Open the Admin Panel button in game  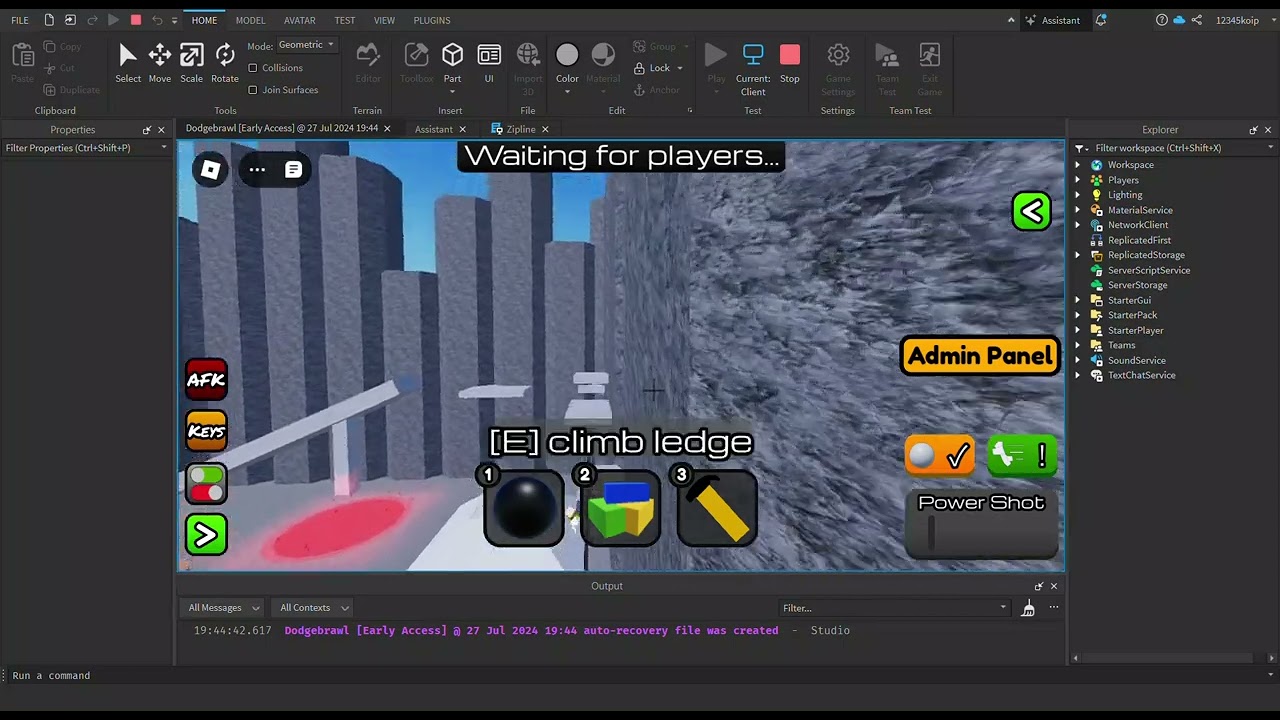(x=980, y=356)
